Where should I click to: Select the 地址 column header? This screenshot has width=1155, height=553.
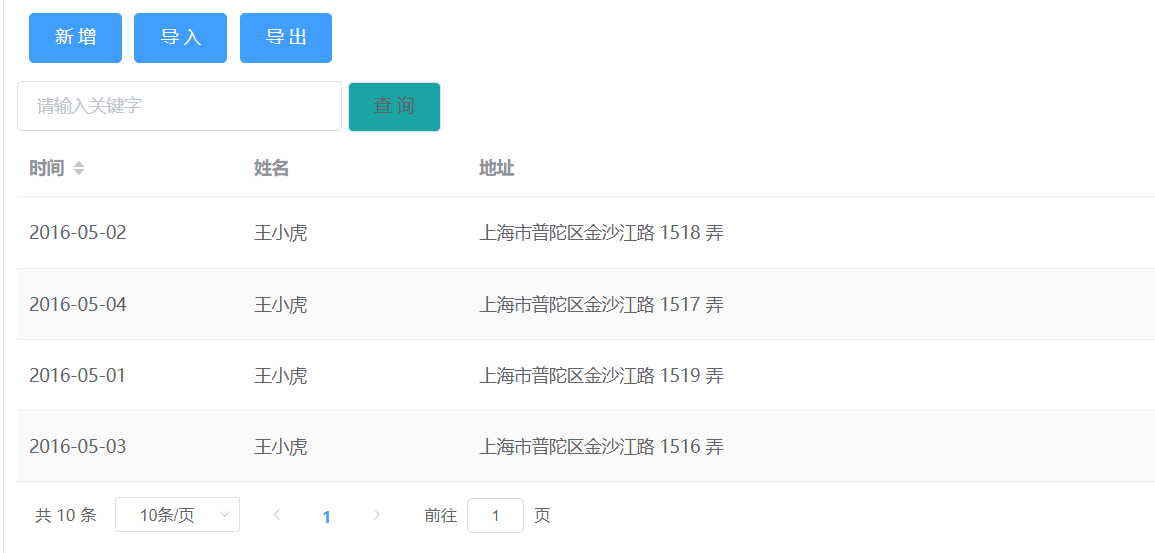496,169
